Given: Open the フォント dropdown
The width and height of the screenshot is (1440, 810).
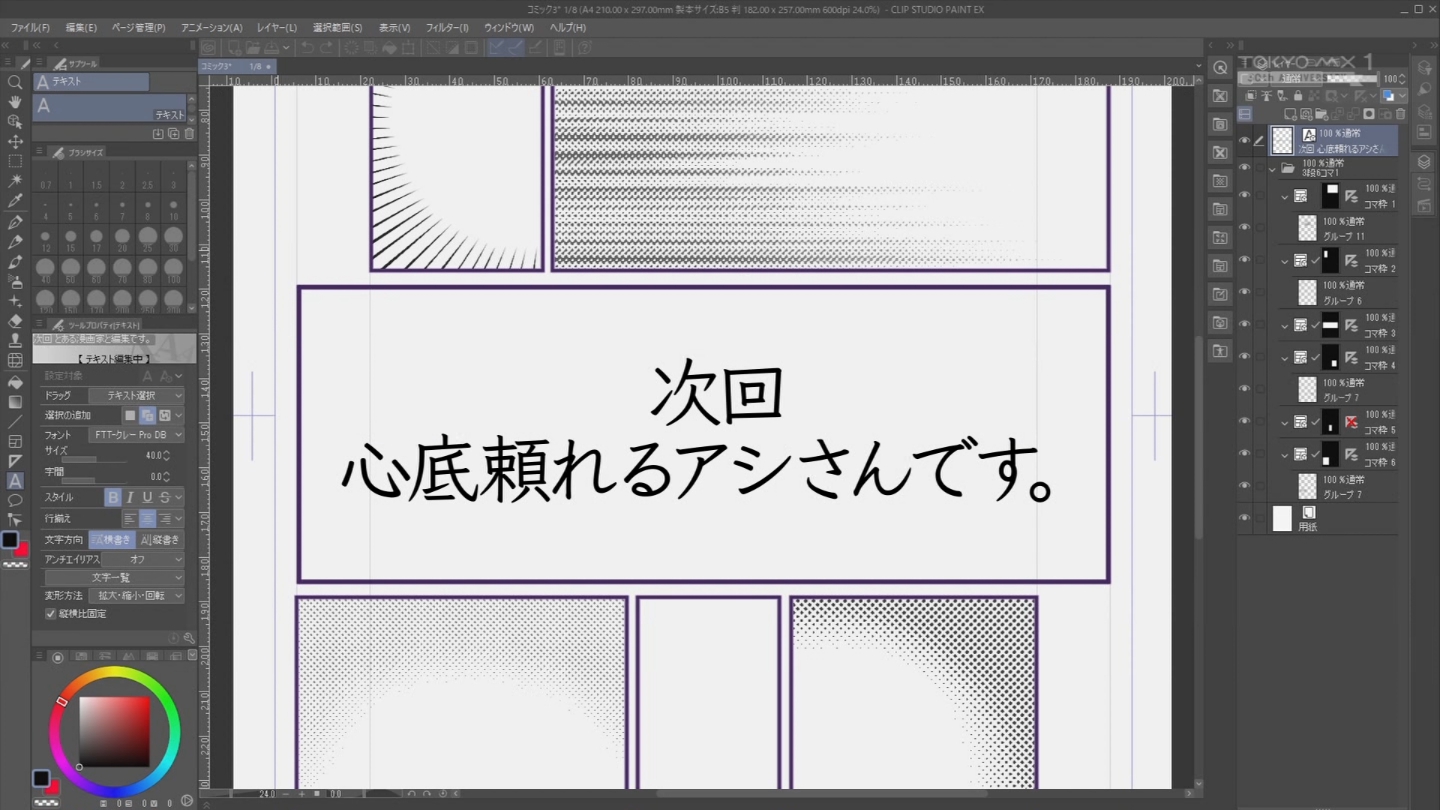Looking at the screenshot, I should pyautogui.click(x=136, y=435).
